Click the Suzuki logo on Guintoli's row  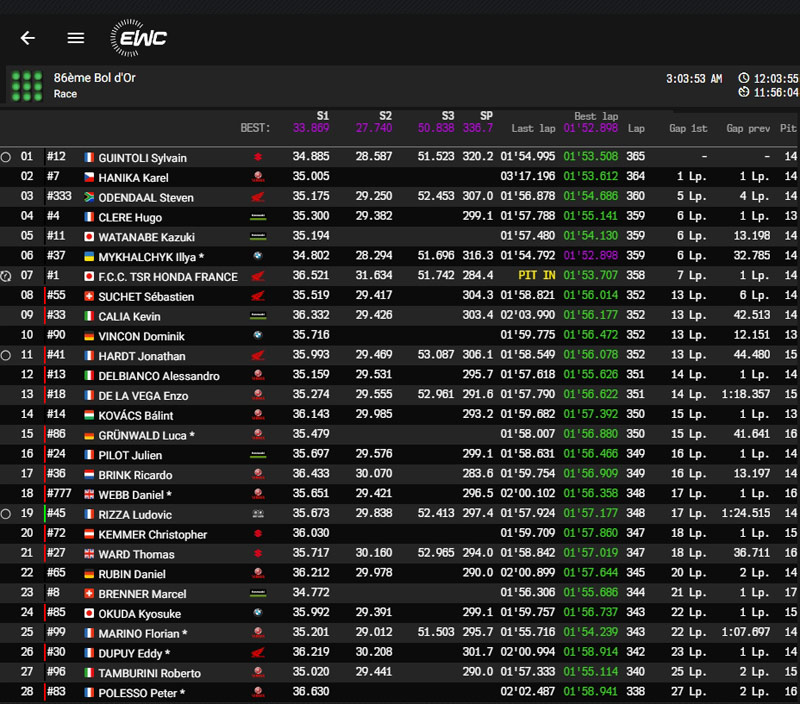pos(258,158)
